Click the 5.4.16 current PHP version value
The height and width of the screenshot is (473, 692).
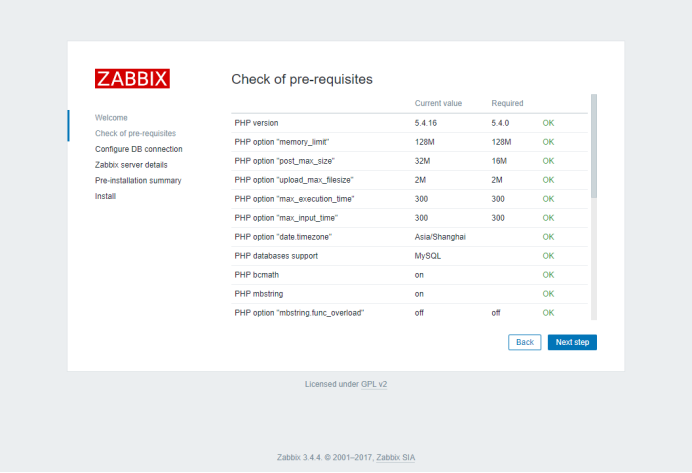click(425, 123)
